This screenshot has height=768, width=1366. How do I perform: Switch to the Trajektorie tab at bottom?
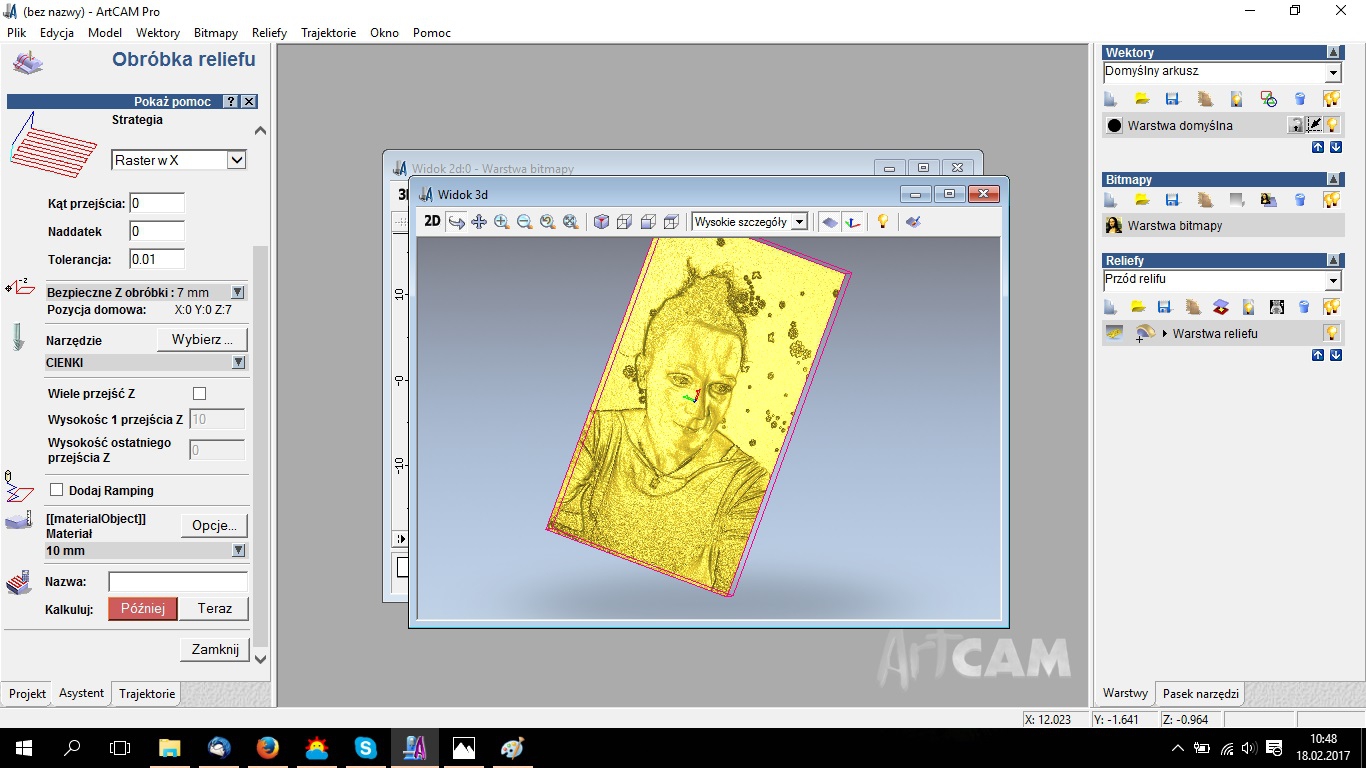147,693
